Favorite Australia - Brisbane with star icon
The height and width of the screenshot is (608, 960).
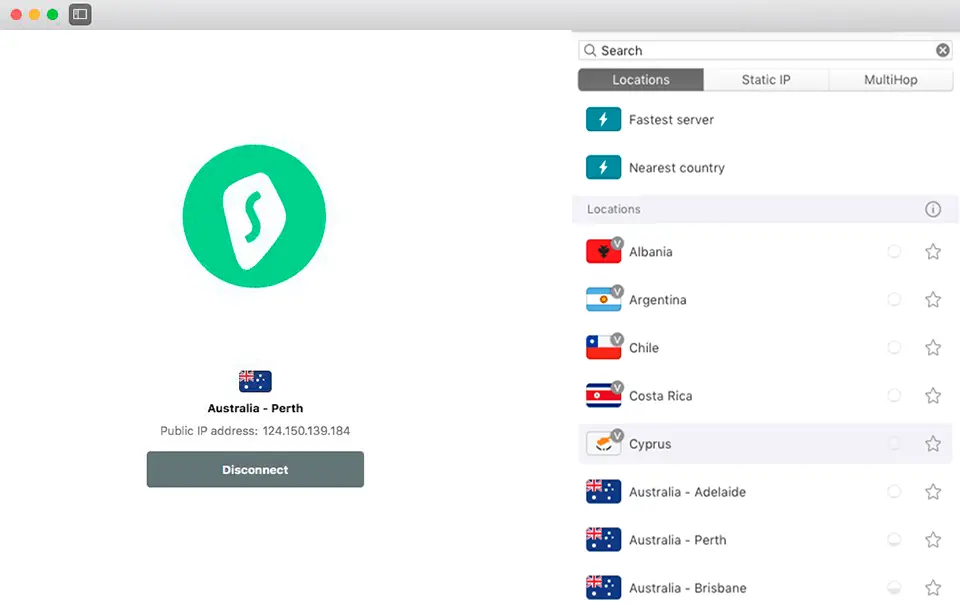932,588
